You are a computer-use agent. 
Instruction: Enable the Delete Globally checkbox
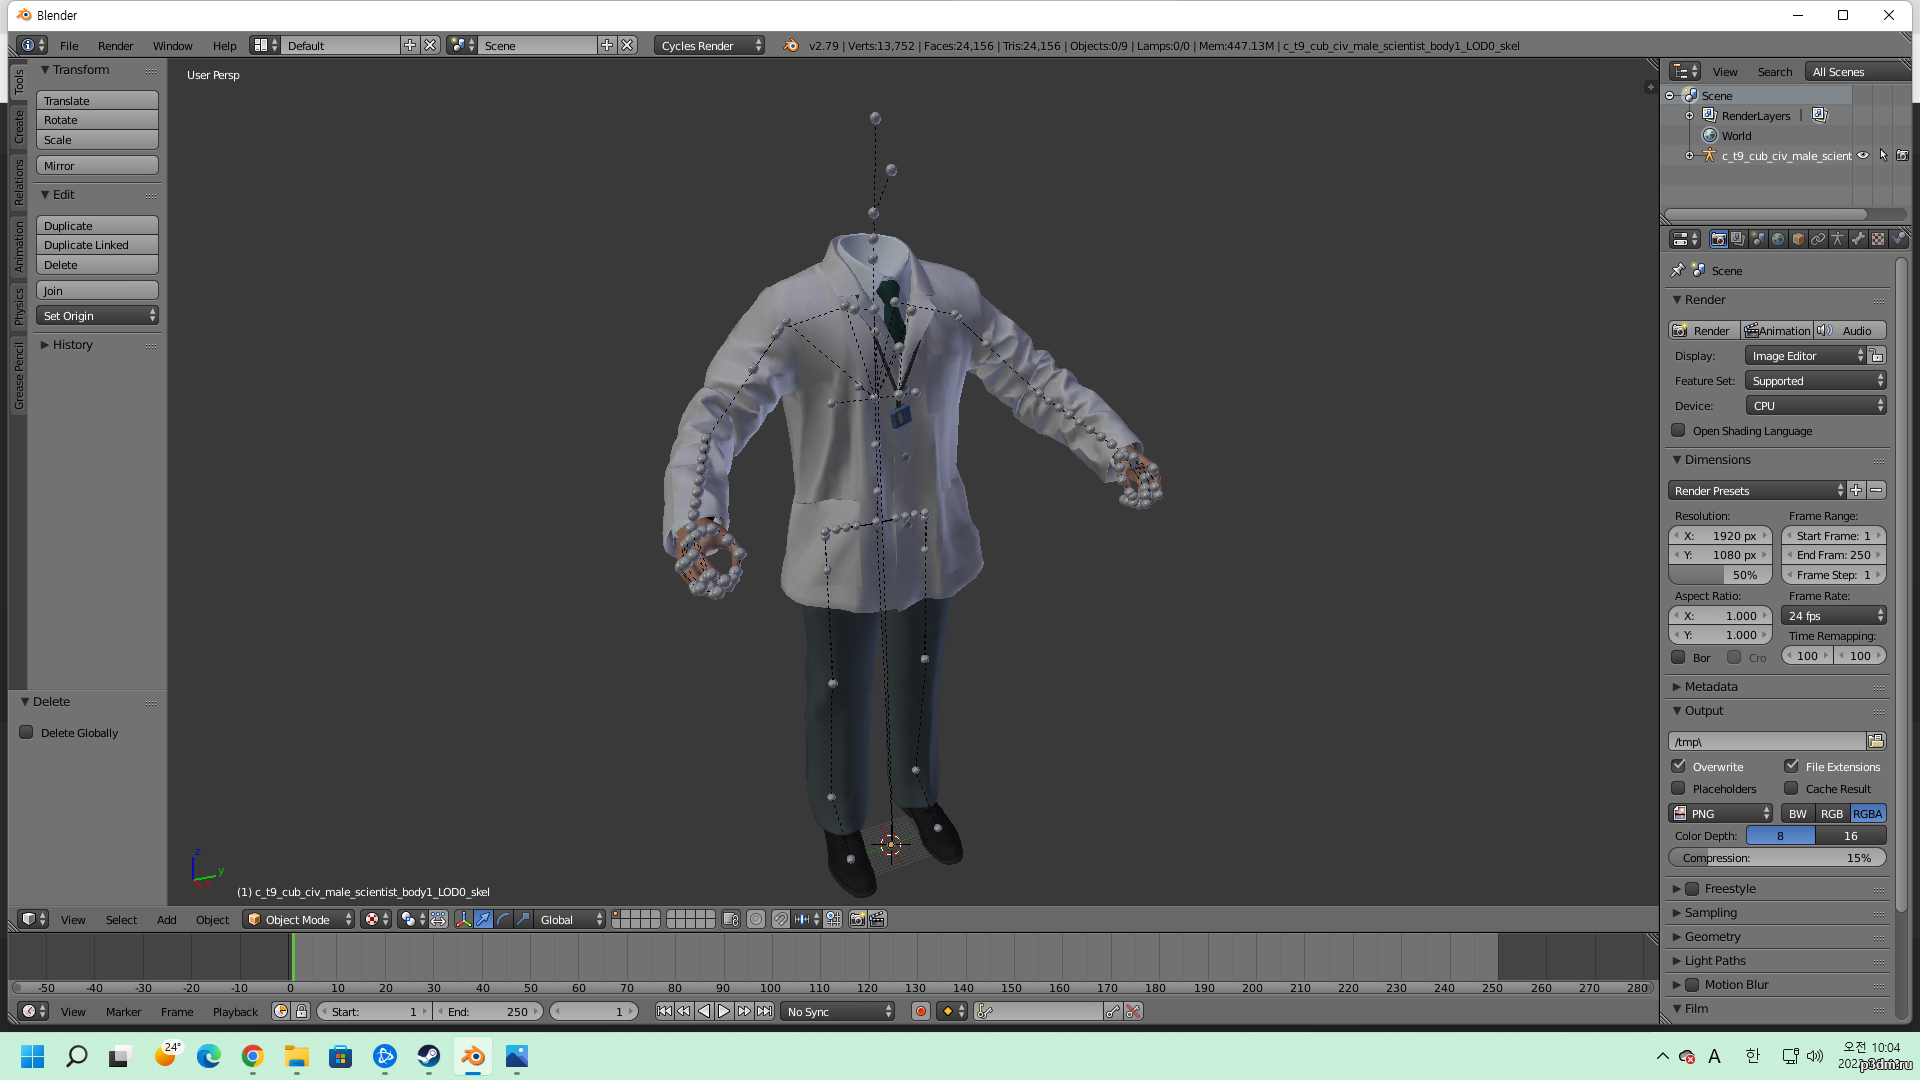(x=27, y=733)
